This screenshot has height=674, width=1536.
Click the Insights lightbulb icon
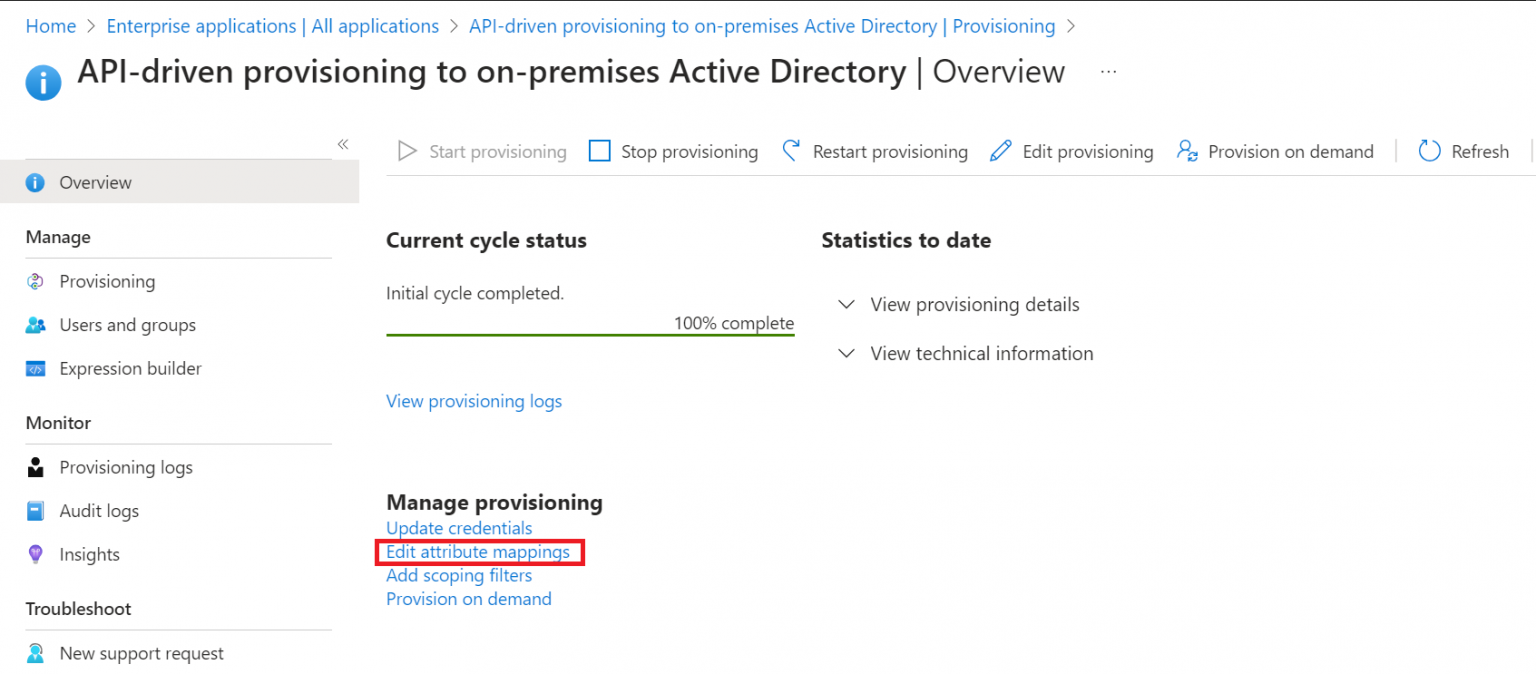click(x=35, y=554)
